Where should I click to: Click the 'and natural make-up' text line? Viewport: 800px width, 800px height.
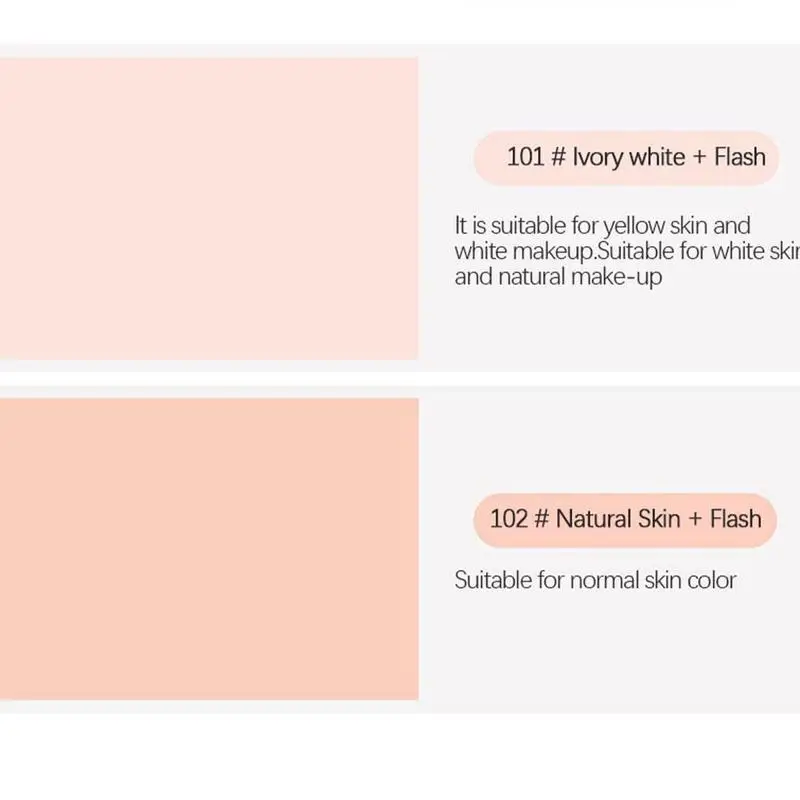558,278
